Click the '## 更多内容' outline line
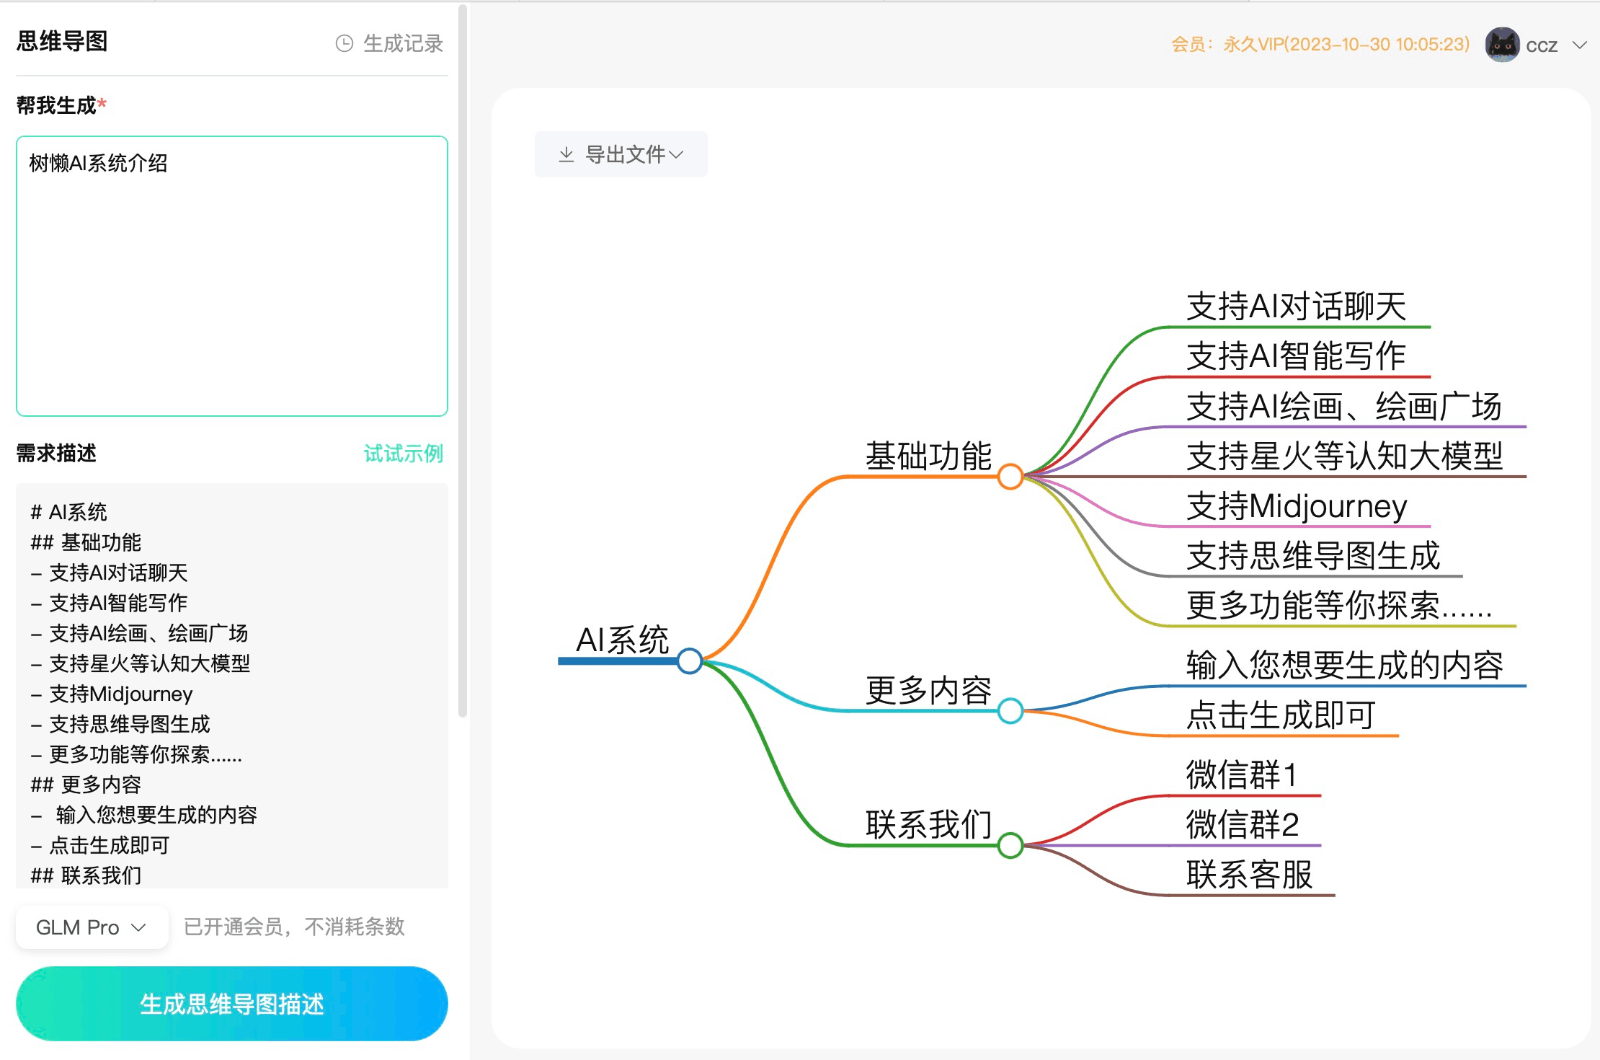Screen dimensions: 1600x1060 point(86,785)
